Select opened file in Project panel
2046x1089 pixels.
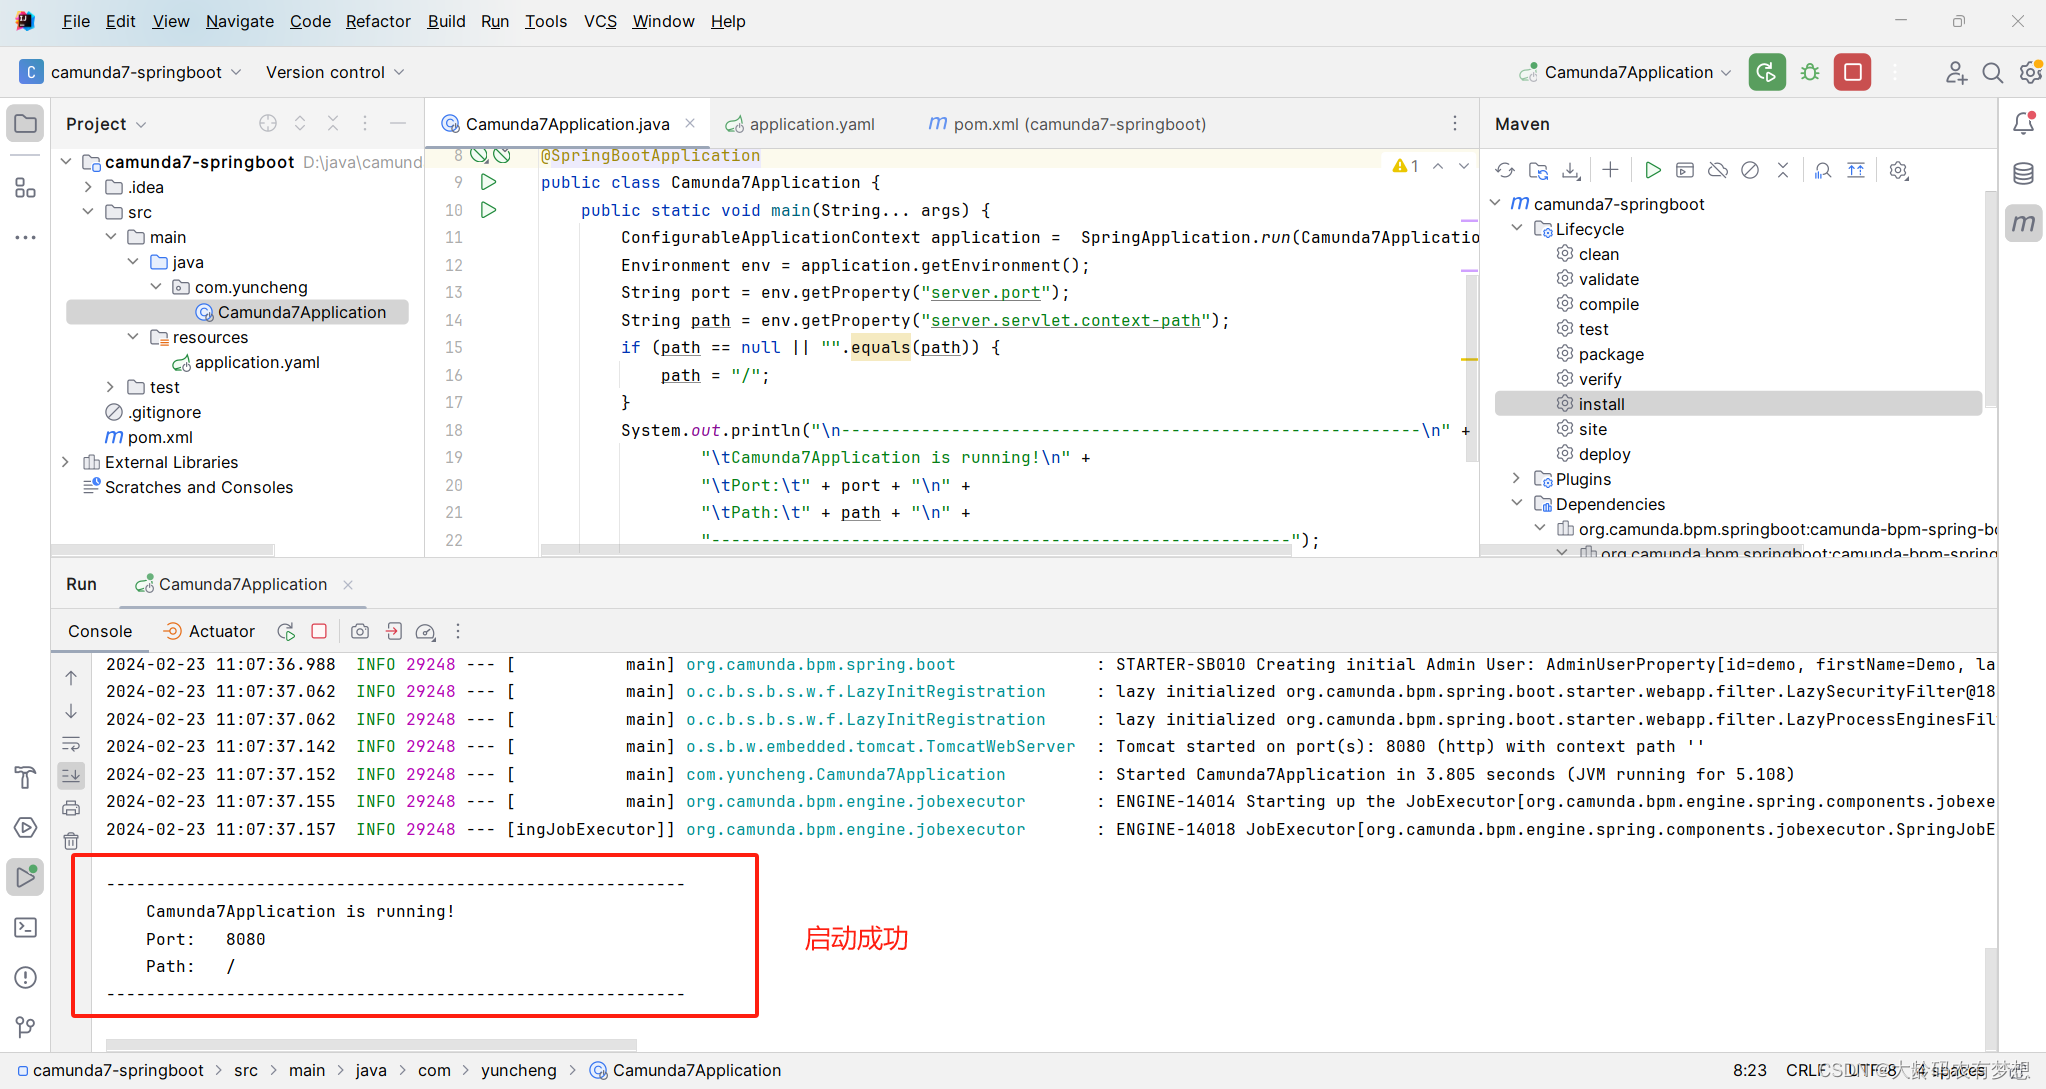click(268, 123)
